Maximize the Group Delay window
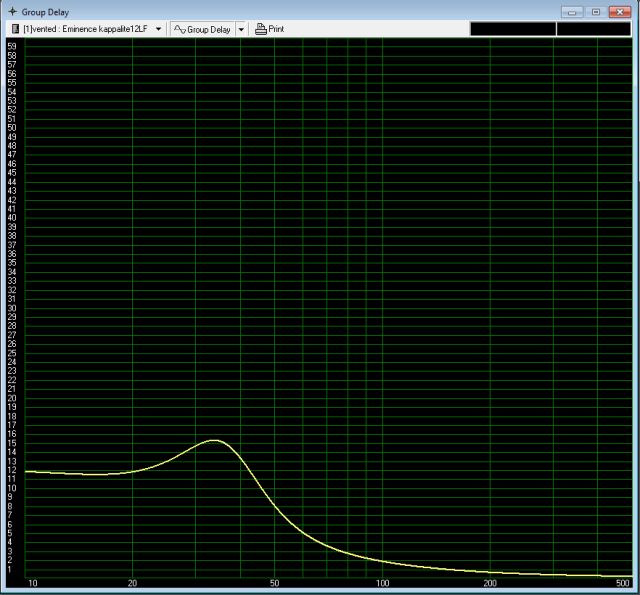The height and width of the screenshot is (595, 640). (595, 11)
